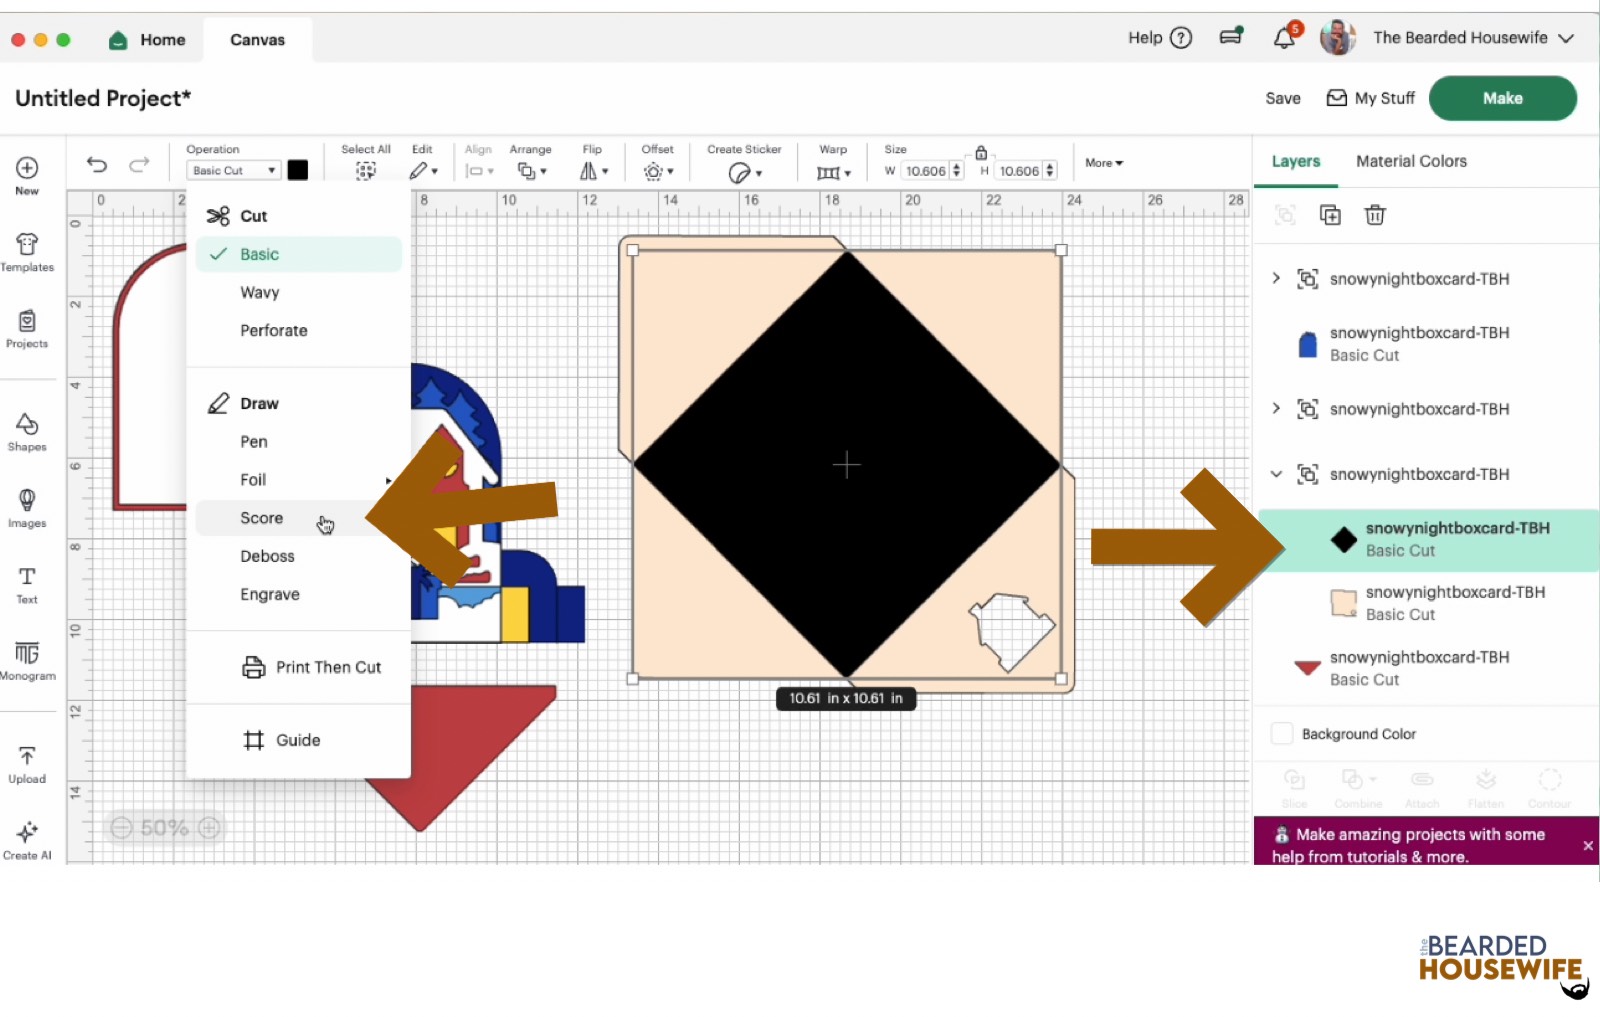Switch to the Material Colors tab
The image size is (1600, 1017).
pos(1411,161)
